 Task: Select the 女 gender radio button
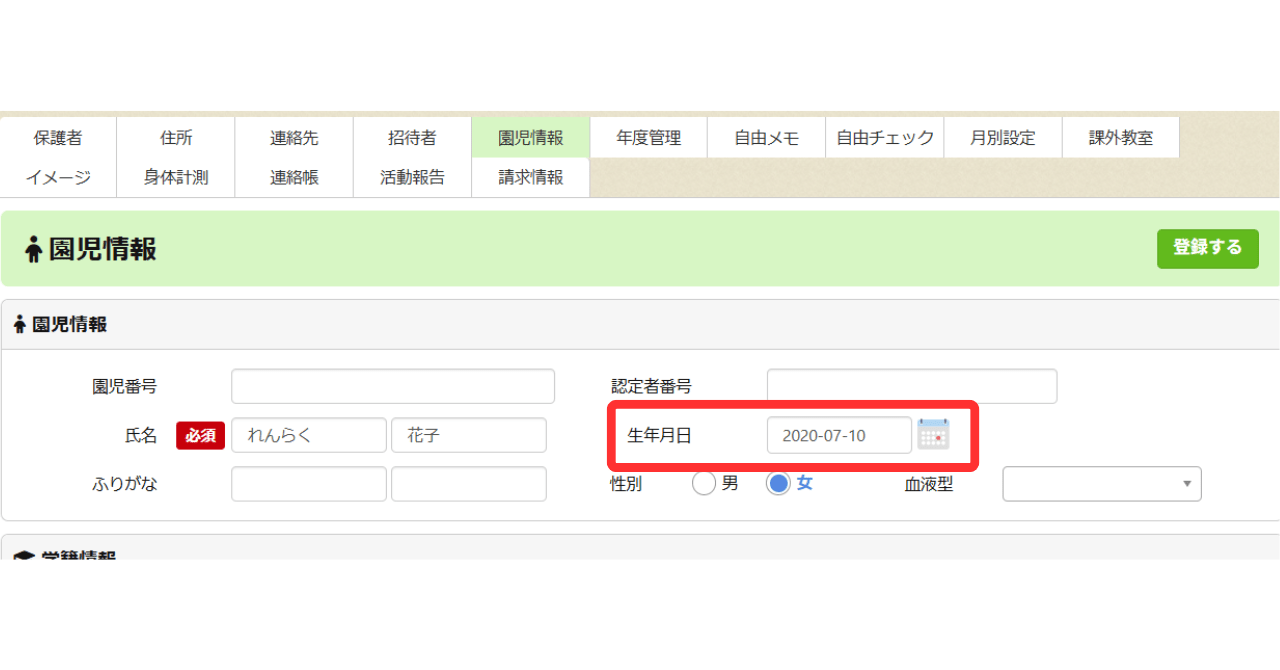tap(778, 484)
